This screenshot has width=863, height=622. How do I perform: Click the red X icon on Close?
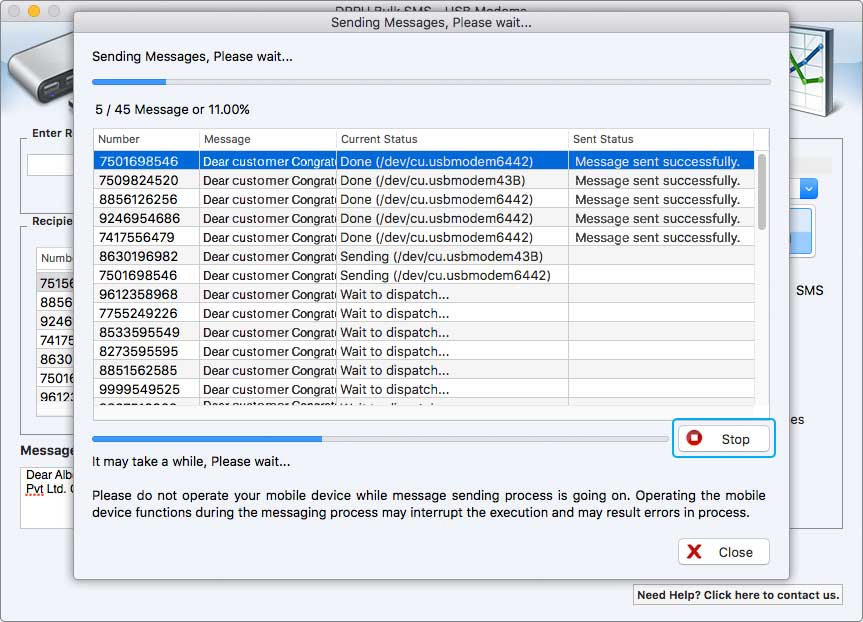pos(694,552)
